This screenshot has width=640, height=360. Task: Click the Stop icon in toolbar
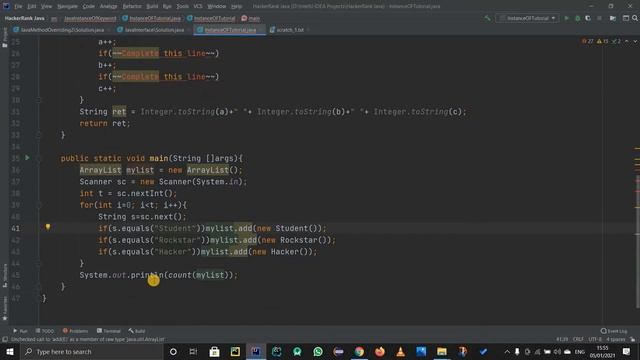pos(599,18)
